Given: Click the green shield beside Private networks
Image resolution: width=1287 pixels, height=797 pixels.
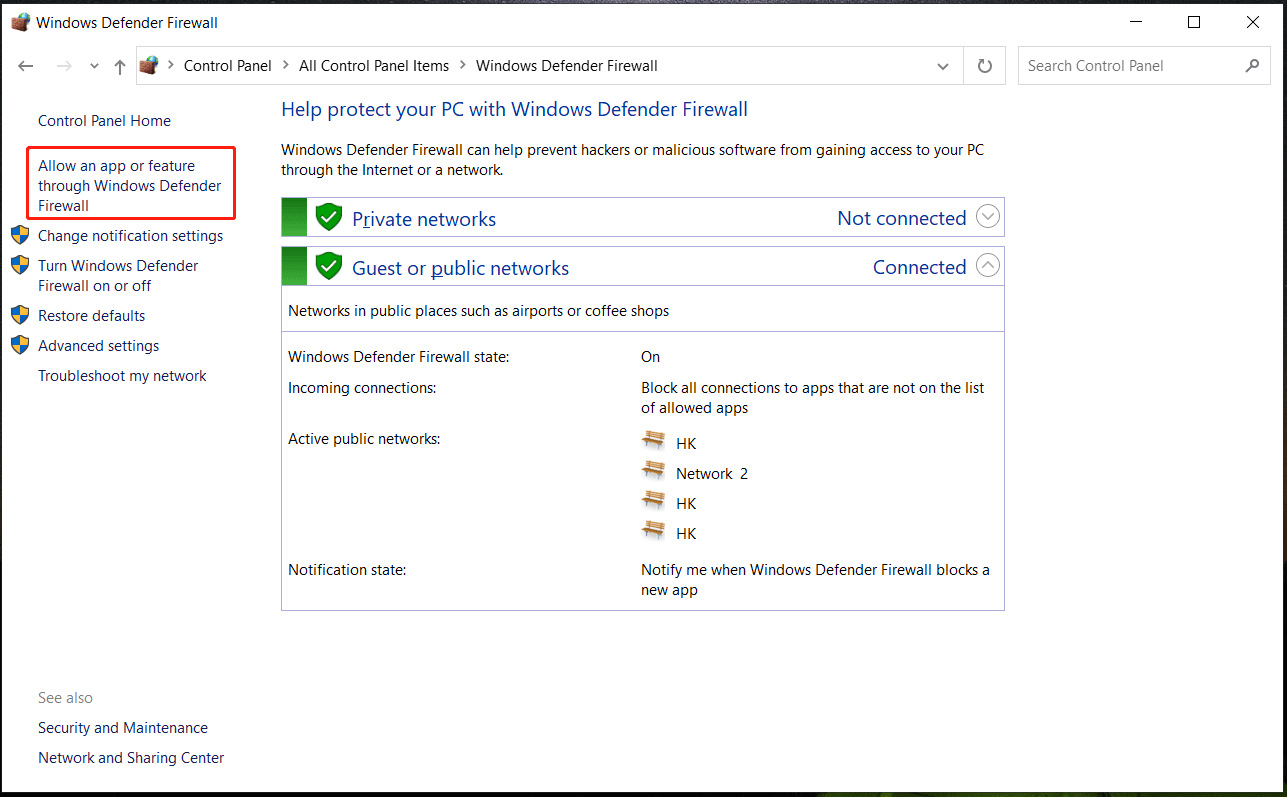Looking at the screenshot, I should 329,217.
